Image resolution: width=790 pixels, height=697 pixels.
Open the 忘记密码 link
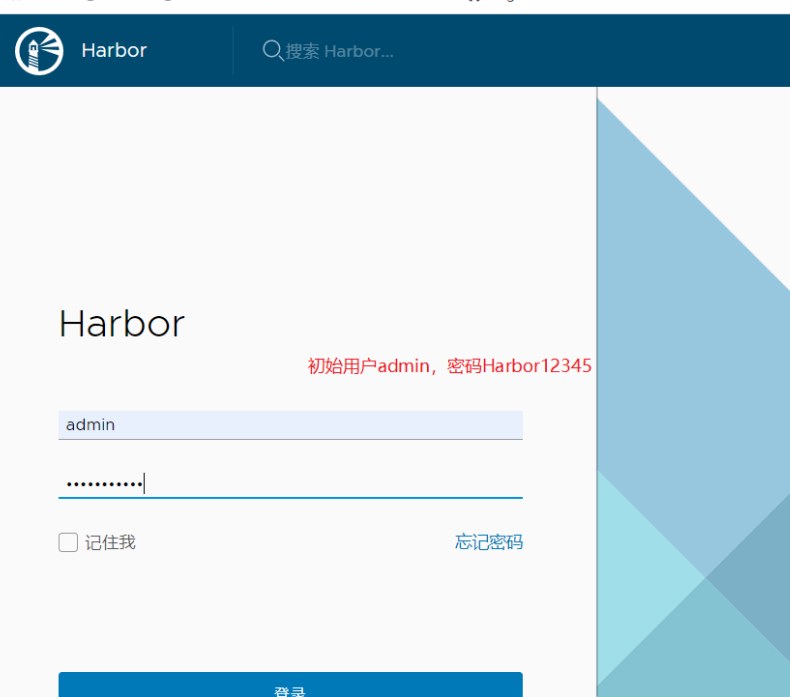coord(489,542)
